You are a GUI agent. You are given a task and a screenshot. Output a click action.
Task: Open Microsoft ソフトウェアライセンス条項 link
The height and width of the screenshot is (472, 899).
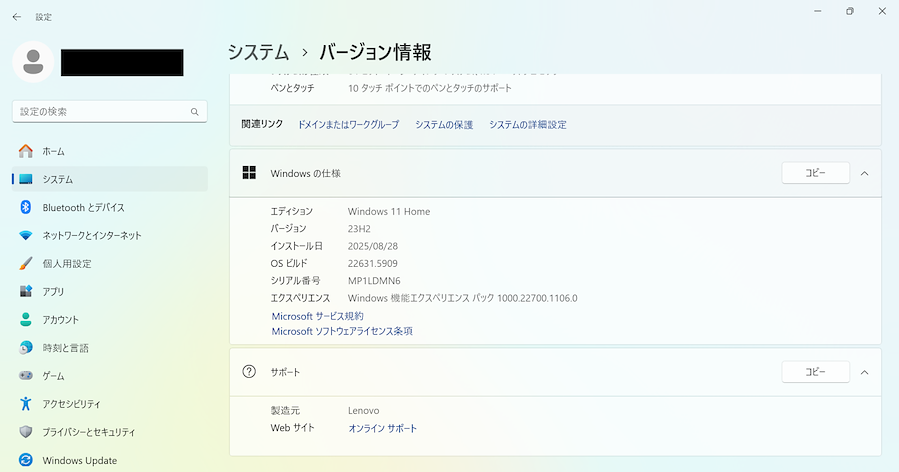(342, 331)
